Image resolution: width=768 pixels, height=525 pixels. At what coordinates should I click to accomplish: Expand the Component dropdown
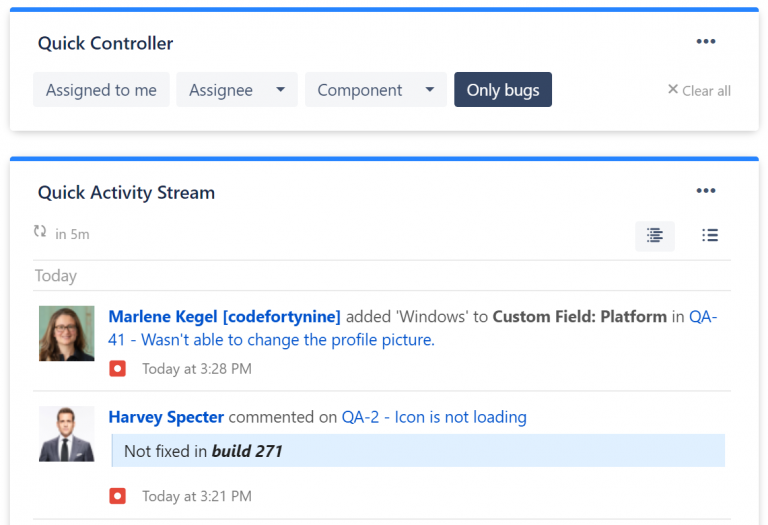coord(375,90)
